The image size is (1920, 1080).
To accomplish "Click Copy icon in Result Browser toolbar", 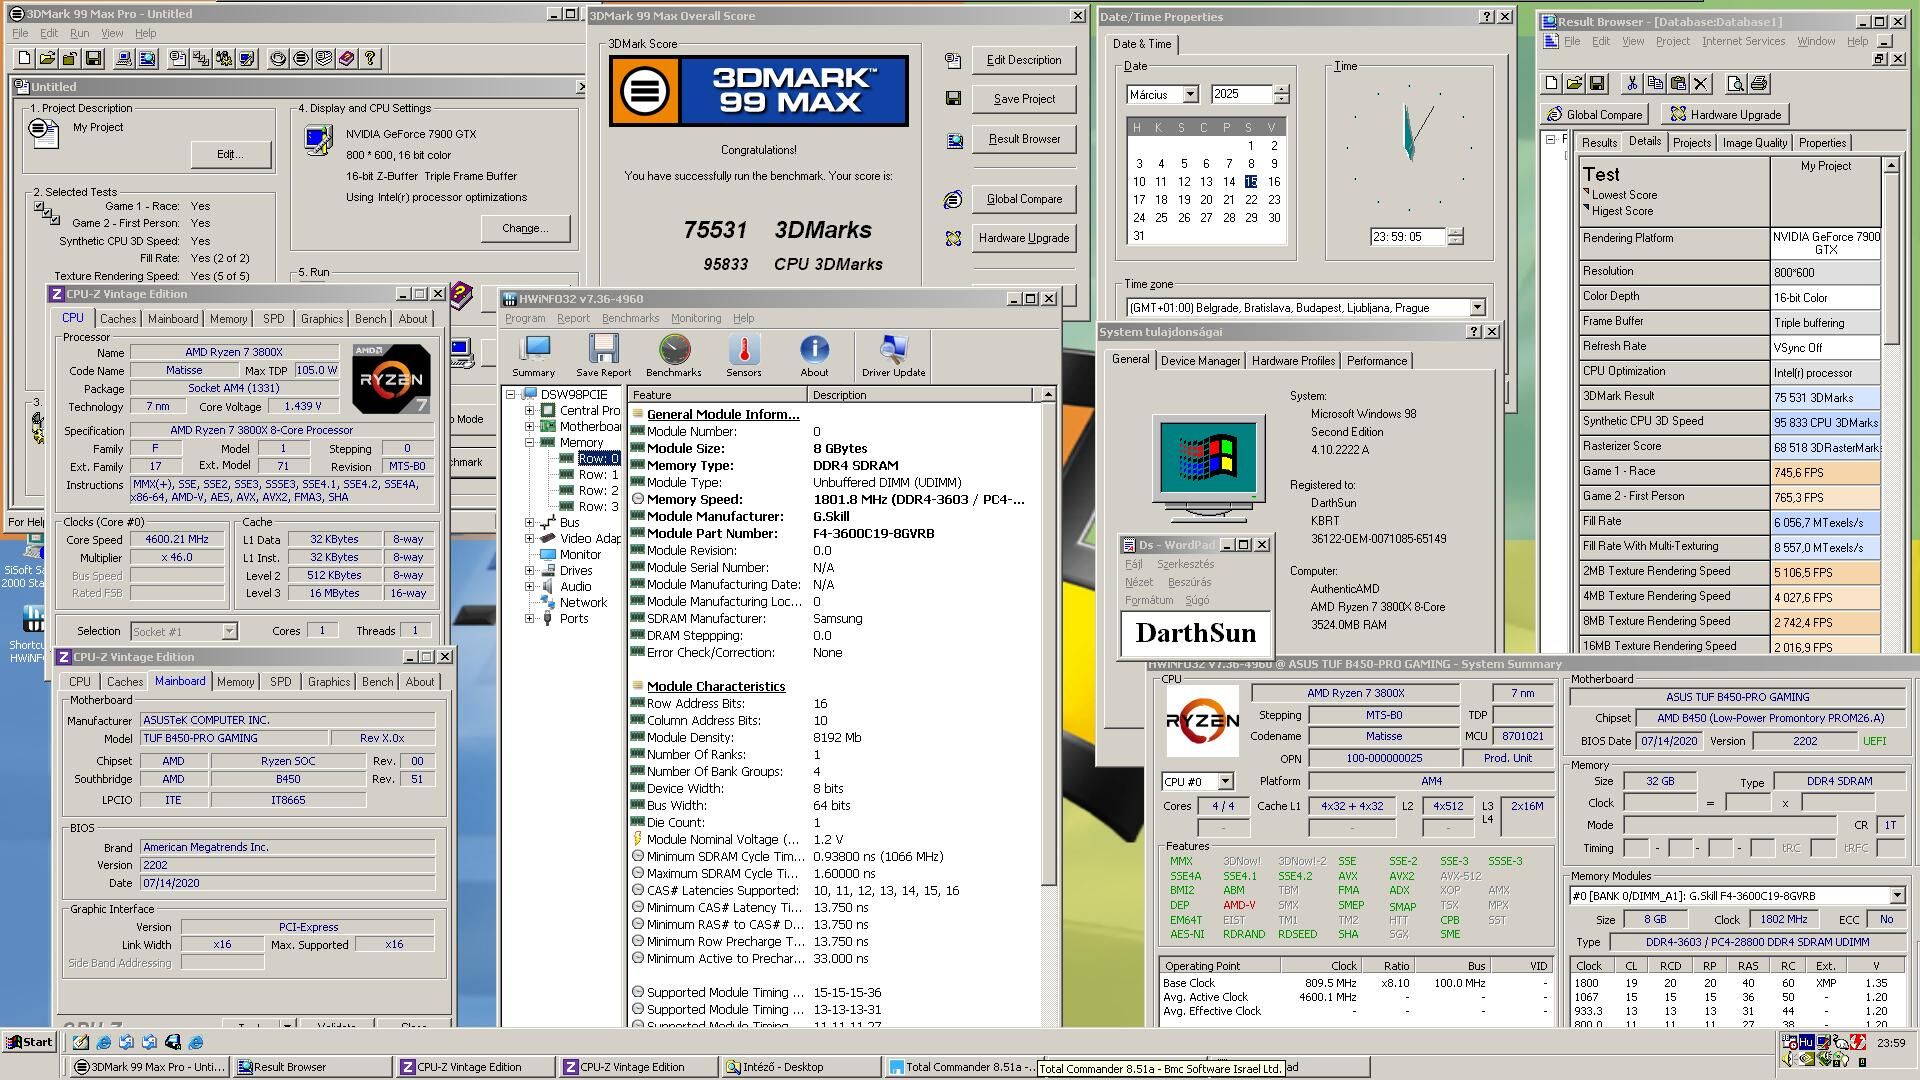I will point(1655,84).
